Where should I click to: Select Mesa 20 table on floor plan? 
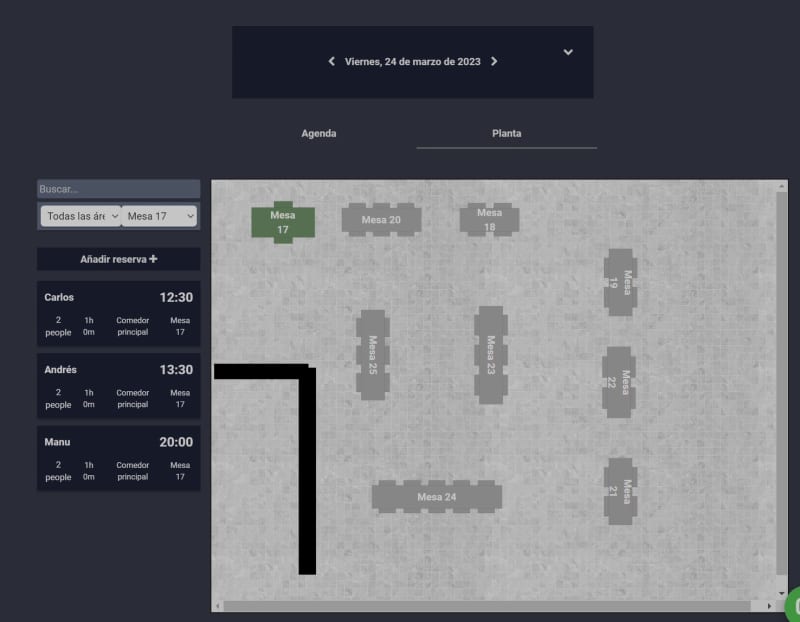381,220
